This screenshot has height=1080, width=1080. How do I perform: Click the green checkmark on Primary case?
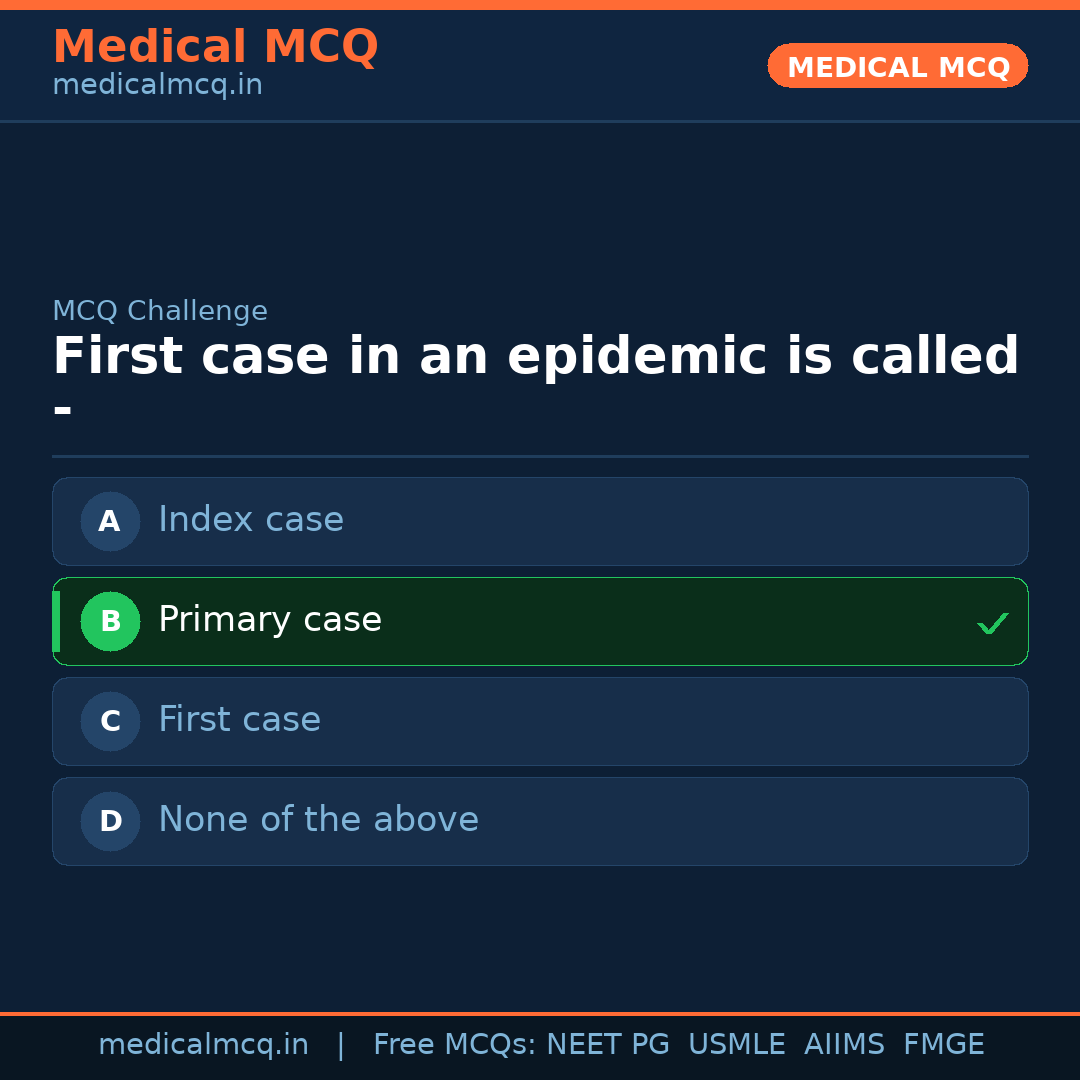[993, 623]
